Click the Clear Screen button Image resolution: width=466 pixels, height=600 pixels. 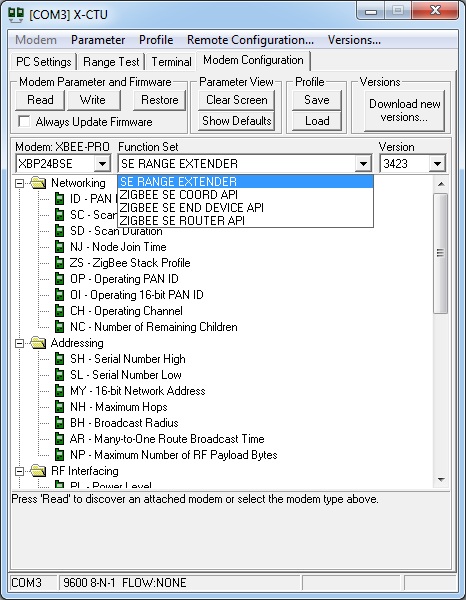[236, 100]
